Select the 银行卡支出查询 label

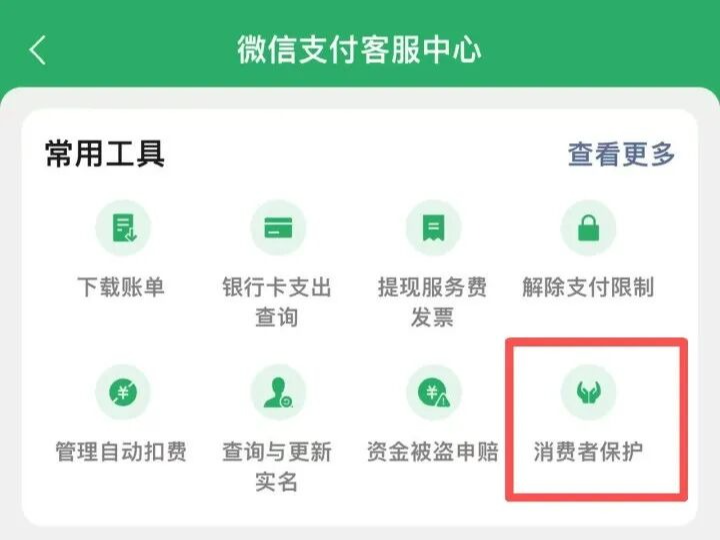click(x=277, y=302)
